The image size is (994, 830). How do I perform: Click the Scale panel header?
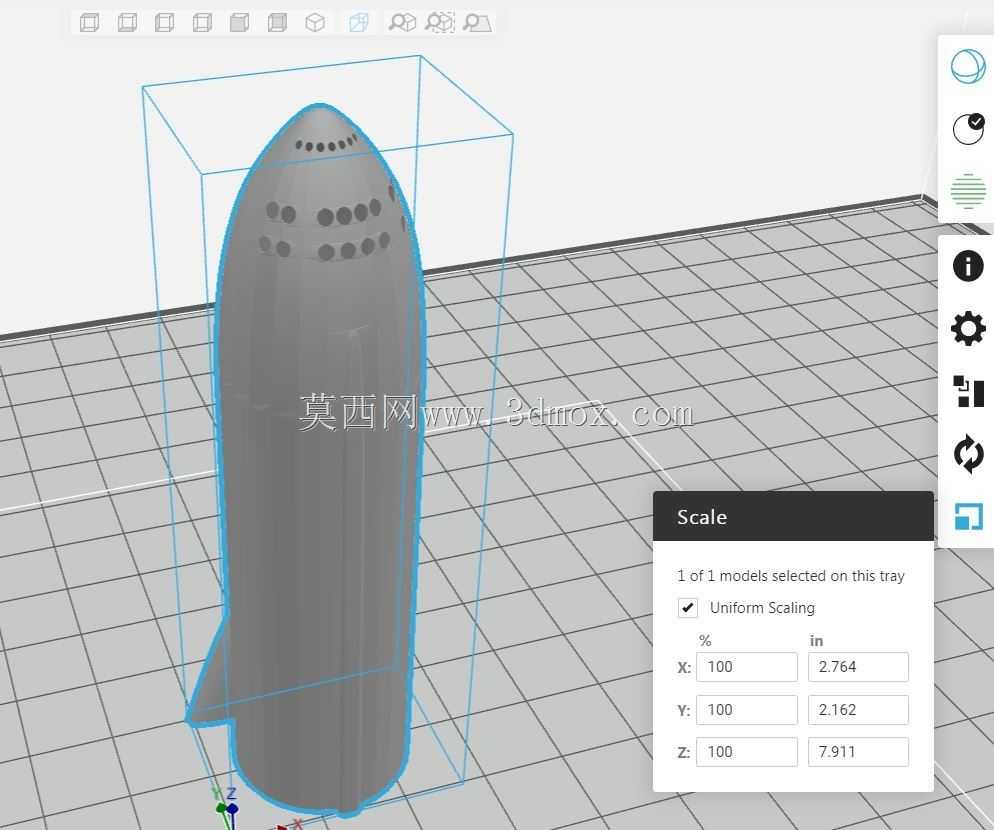pyautogui.click(x=793, y=516)
